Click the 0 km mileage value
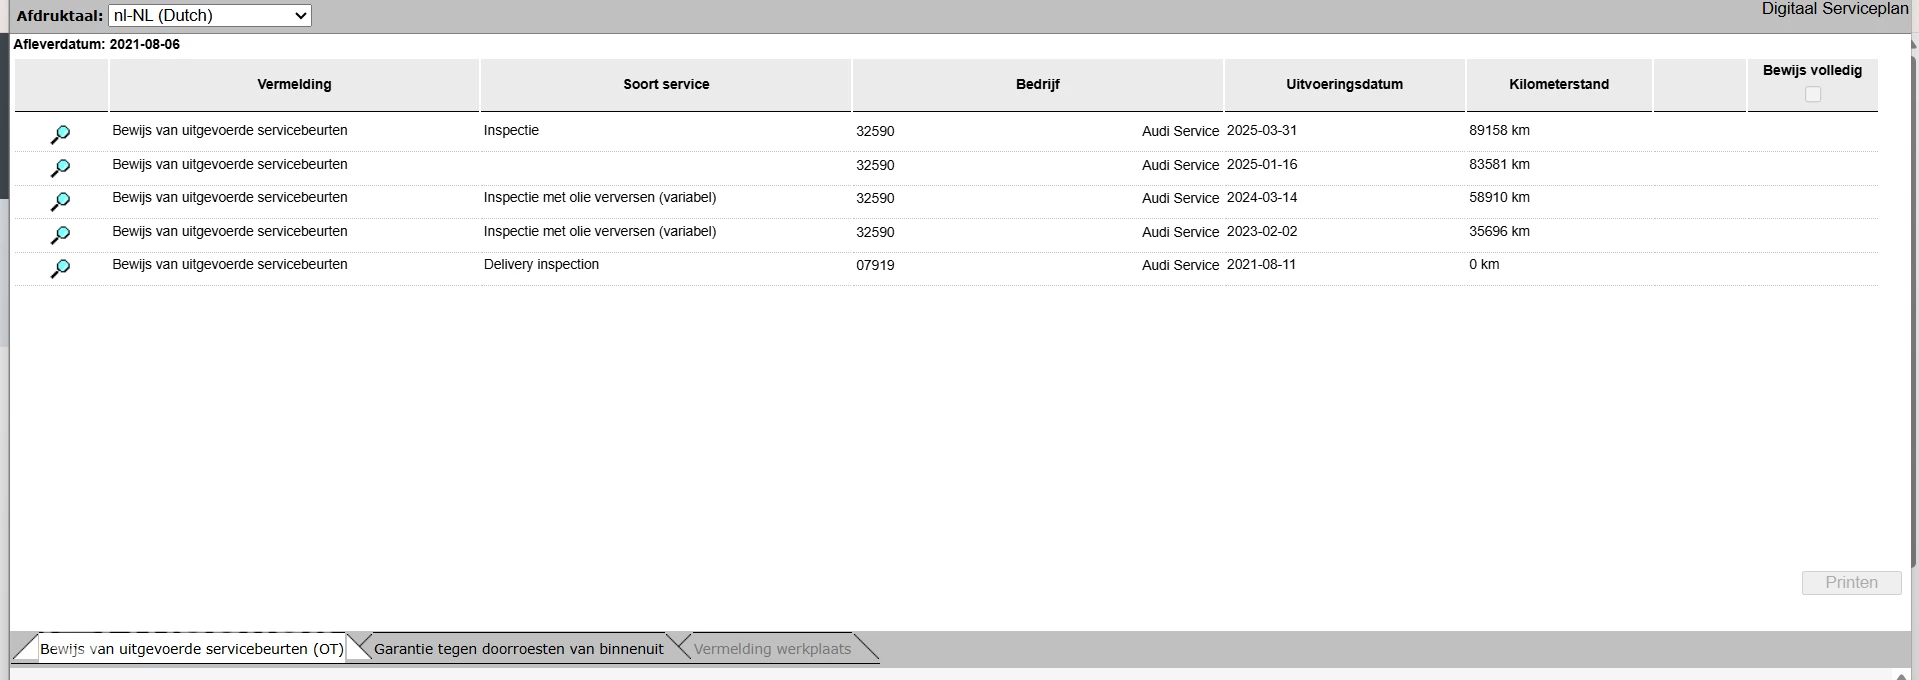 pyautogui.click(x=1484, y=264)
